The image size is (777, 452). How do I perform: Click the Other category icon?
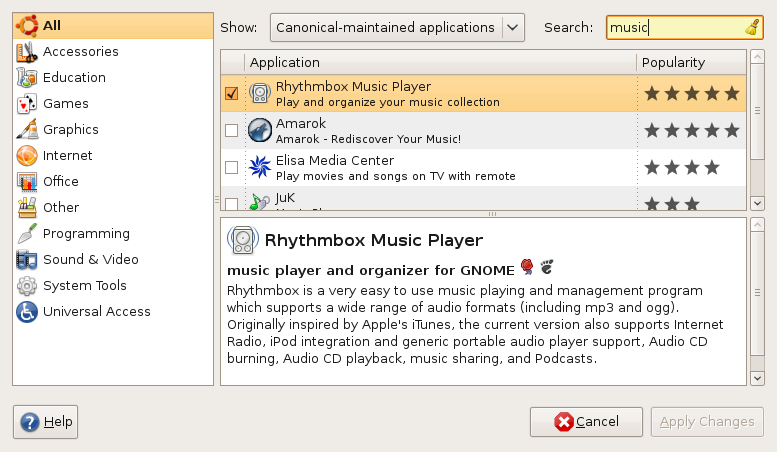coord(27,208)
